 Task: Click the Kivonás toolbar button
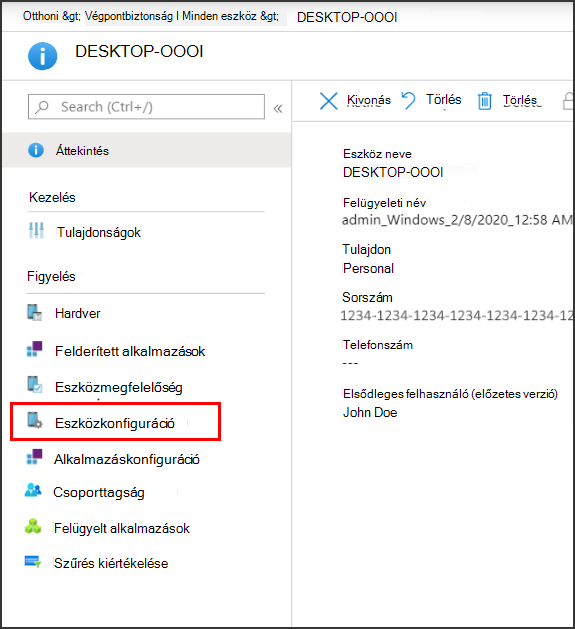click(369, 100)
